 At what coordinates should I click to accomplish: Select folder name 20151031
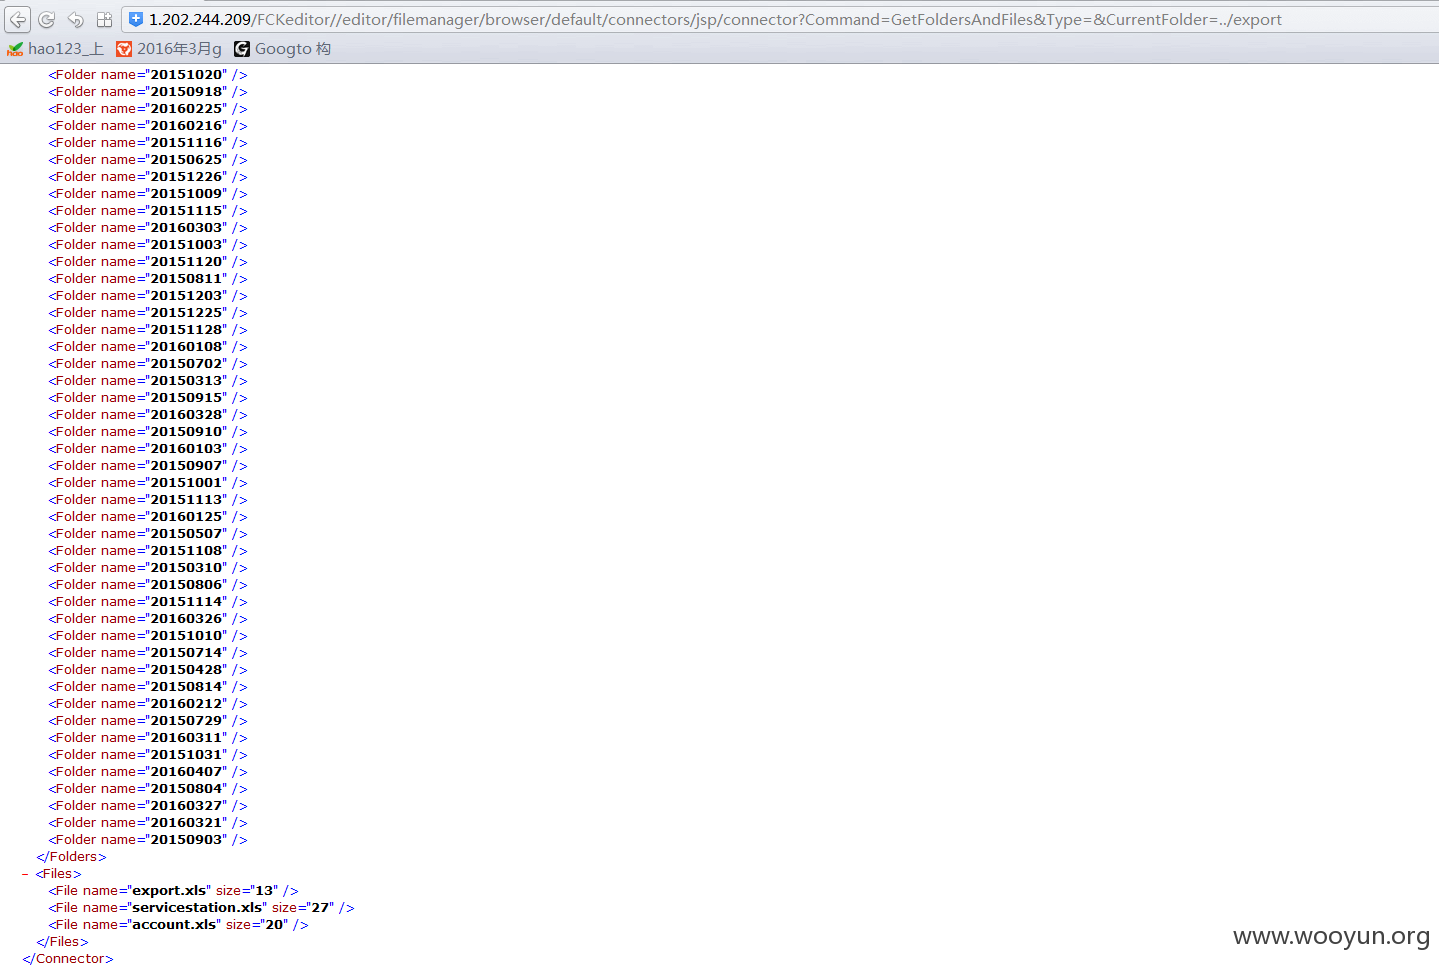186,755
